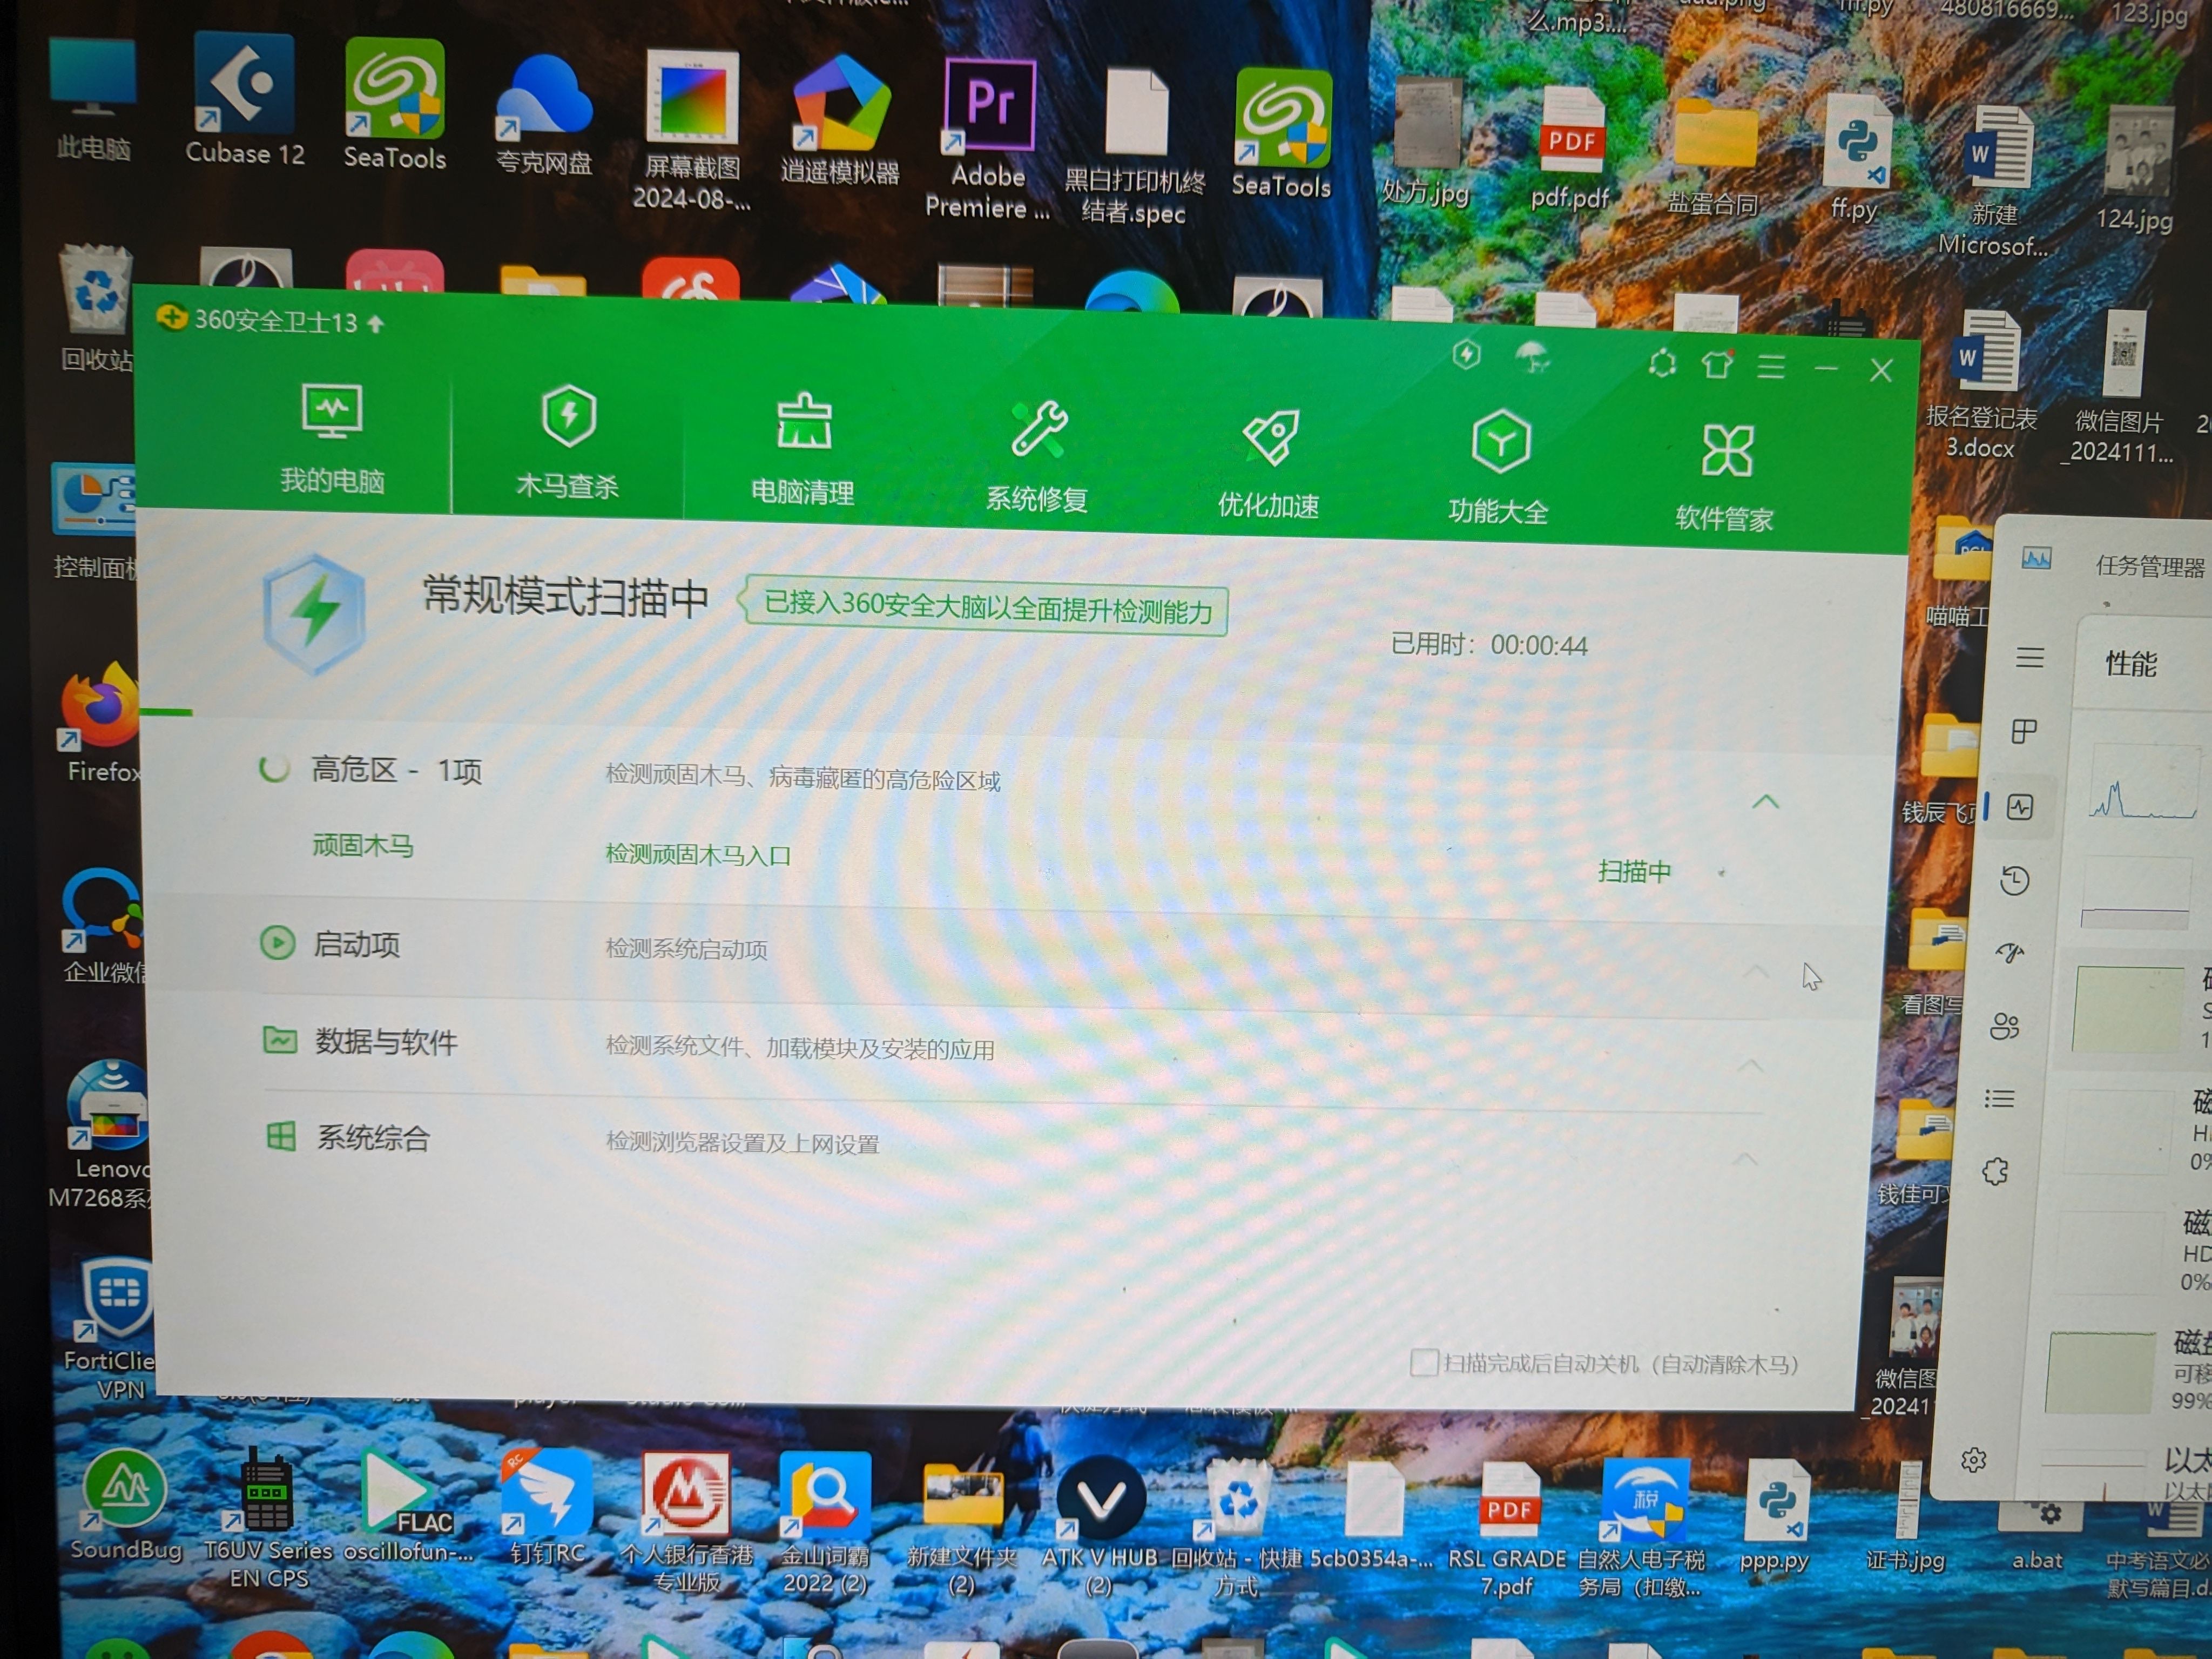Expand the 系统综合 row chevron

[1745, 1159]
